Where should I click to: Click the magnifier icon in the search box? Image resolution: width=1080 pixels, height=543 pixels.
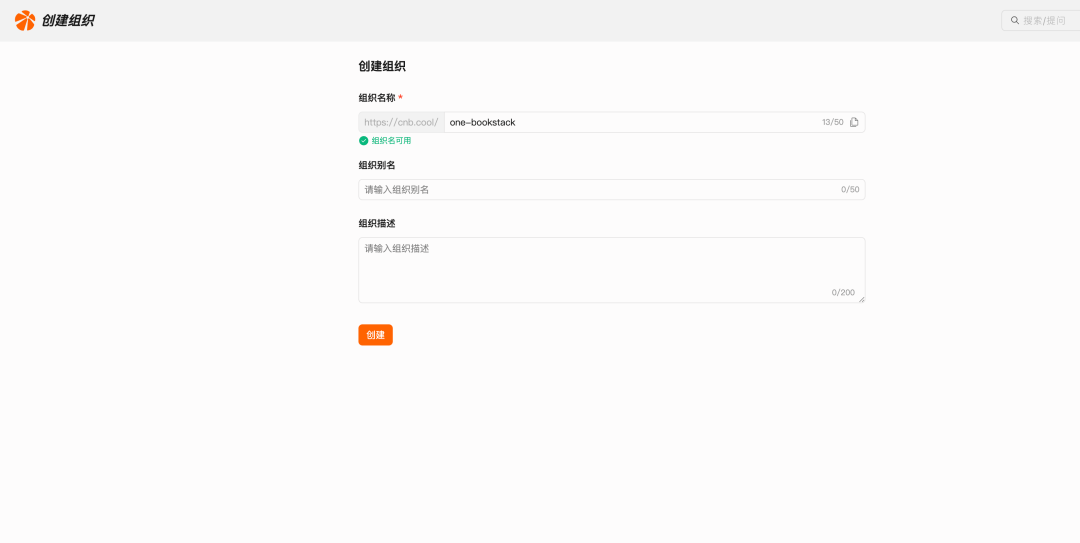pos(1015,21)
